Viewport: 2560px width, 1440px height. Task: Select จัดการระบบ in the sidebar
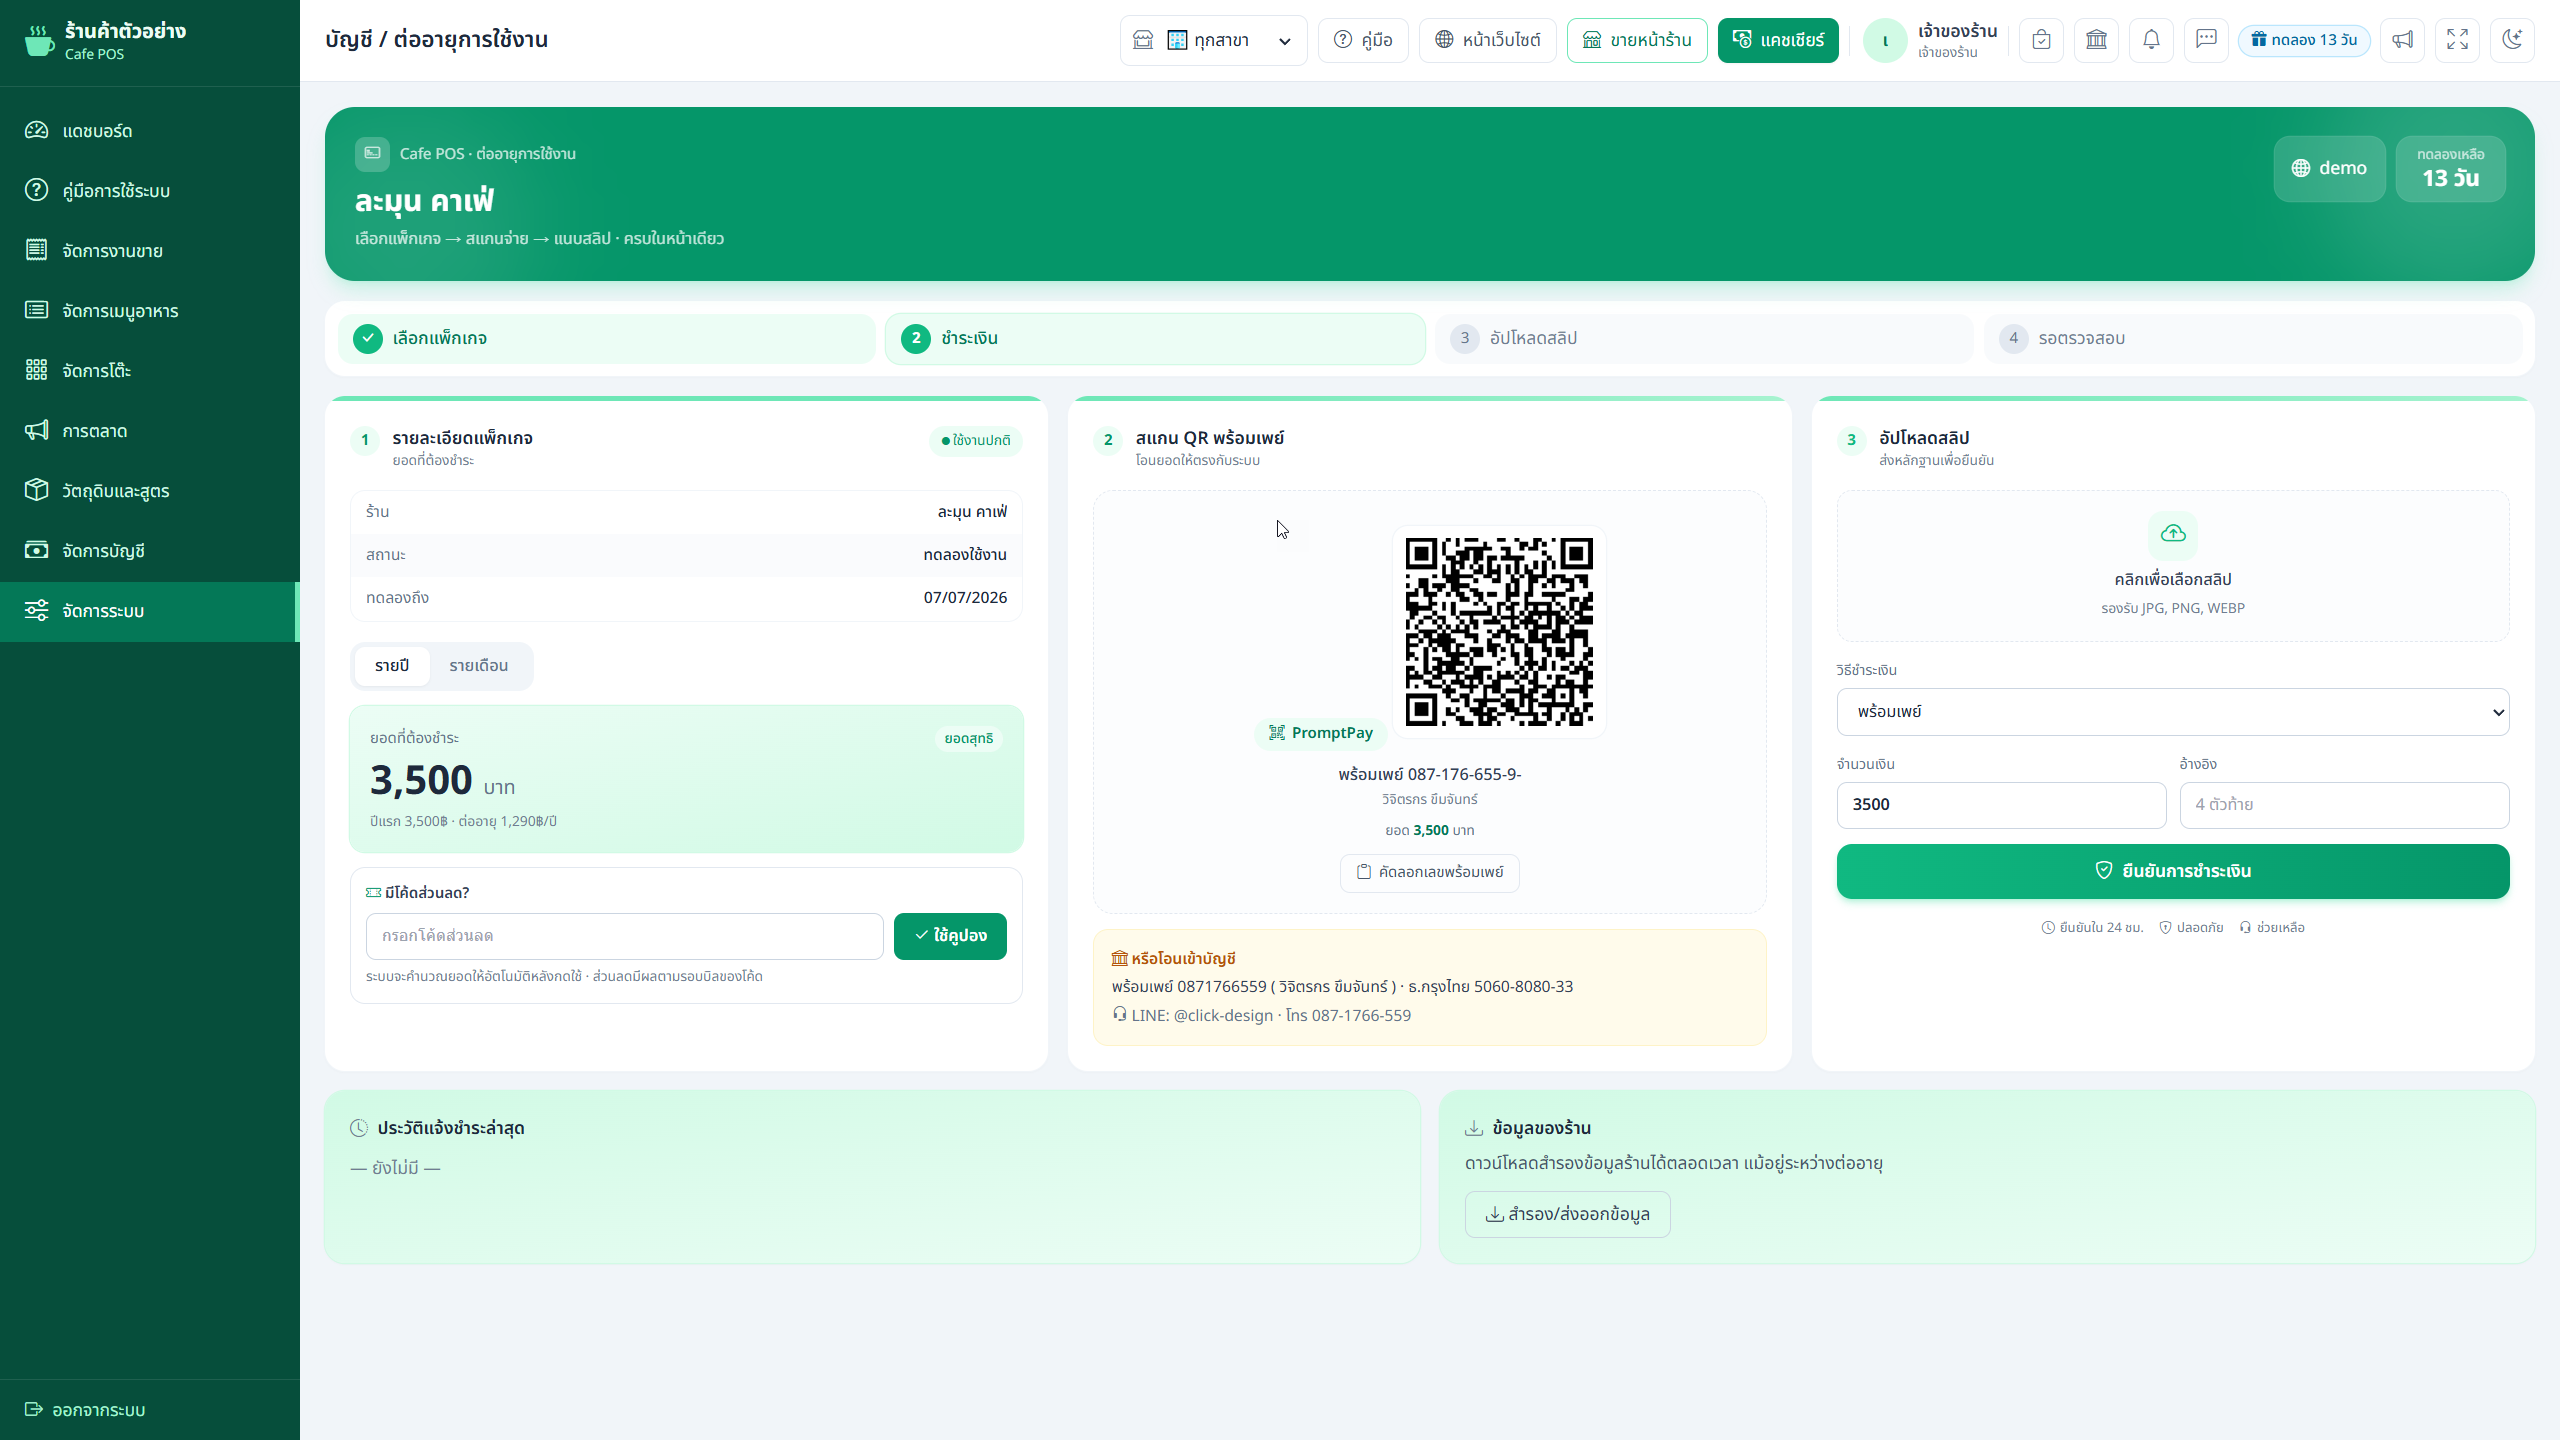[x=150, y=611]
